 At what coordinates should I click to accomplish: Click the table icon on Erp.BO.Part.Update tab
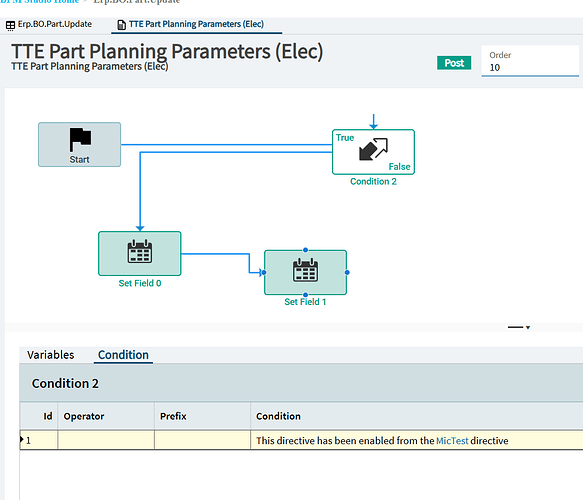pos(10,25)
